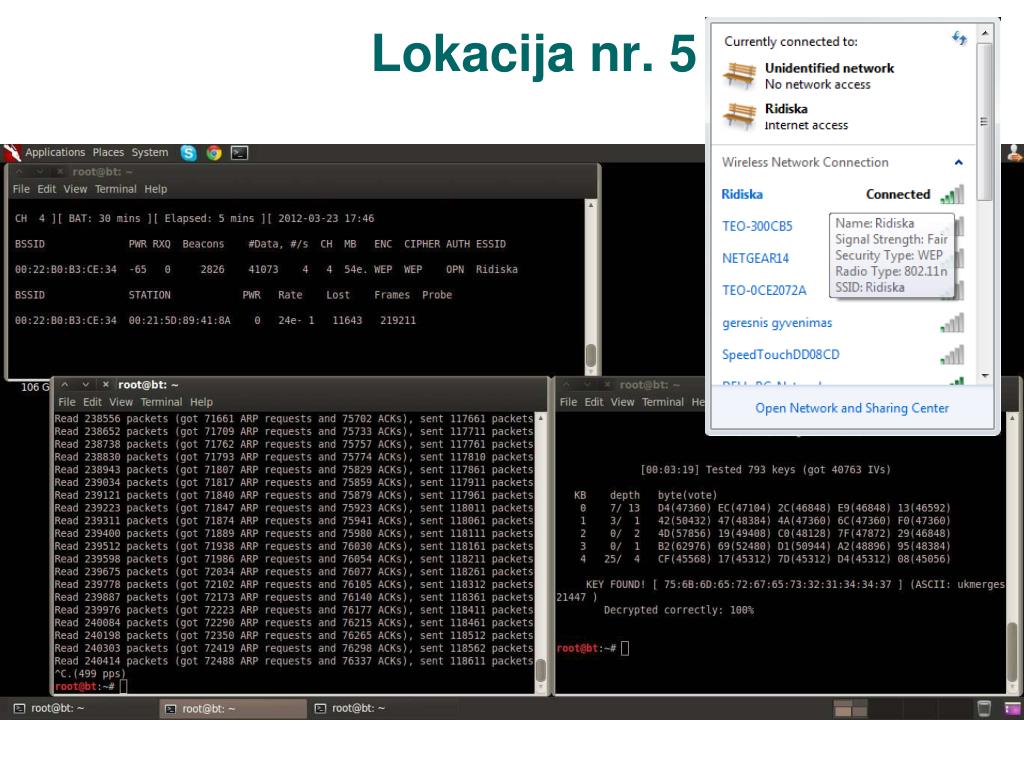The width and height of the screenshot is (1024, 768).
Task: Minimize the ARP replay terminal window
Action: (x=86, y=385)
